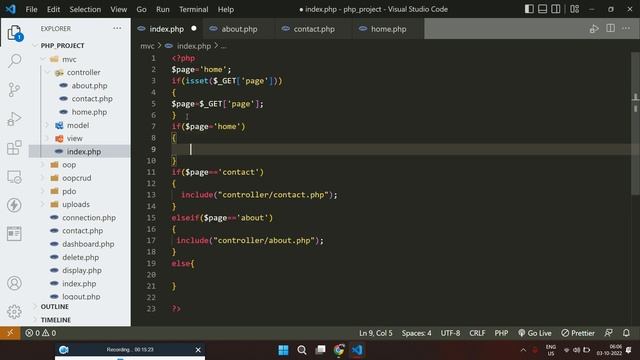This screenshot has height=360, width=640.
Task: Open the Run and Debug view
Action: click(14, 119)
